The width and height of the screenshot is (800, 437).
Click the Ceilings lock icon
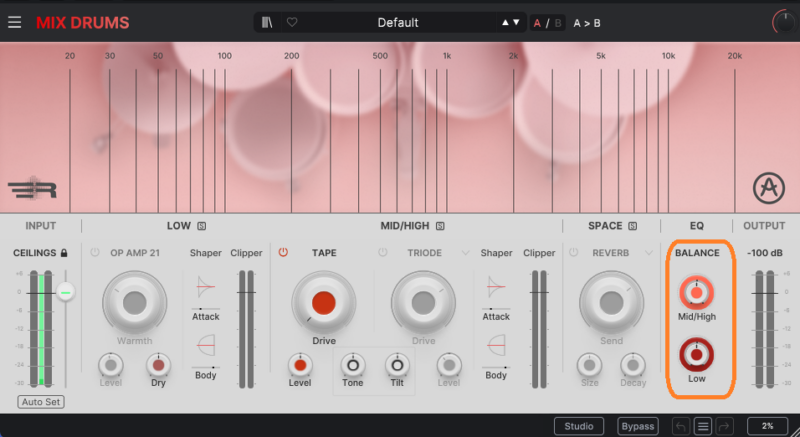point(64,253)
